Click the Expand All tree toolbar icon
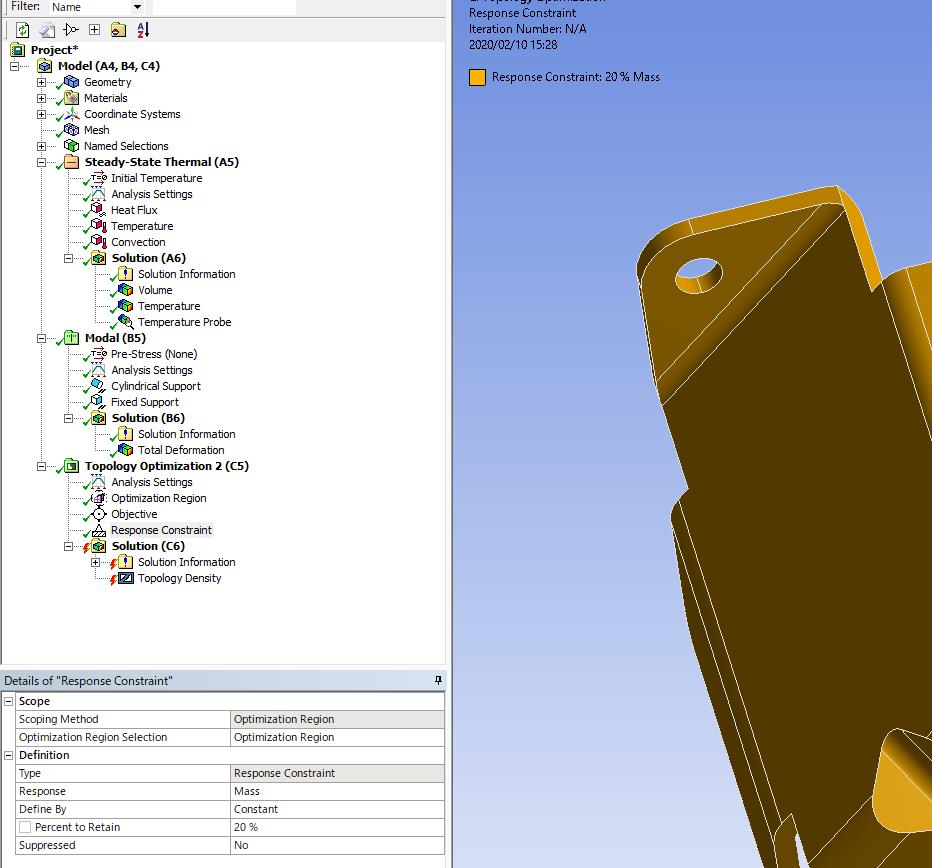 tap(94, 30)
